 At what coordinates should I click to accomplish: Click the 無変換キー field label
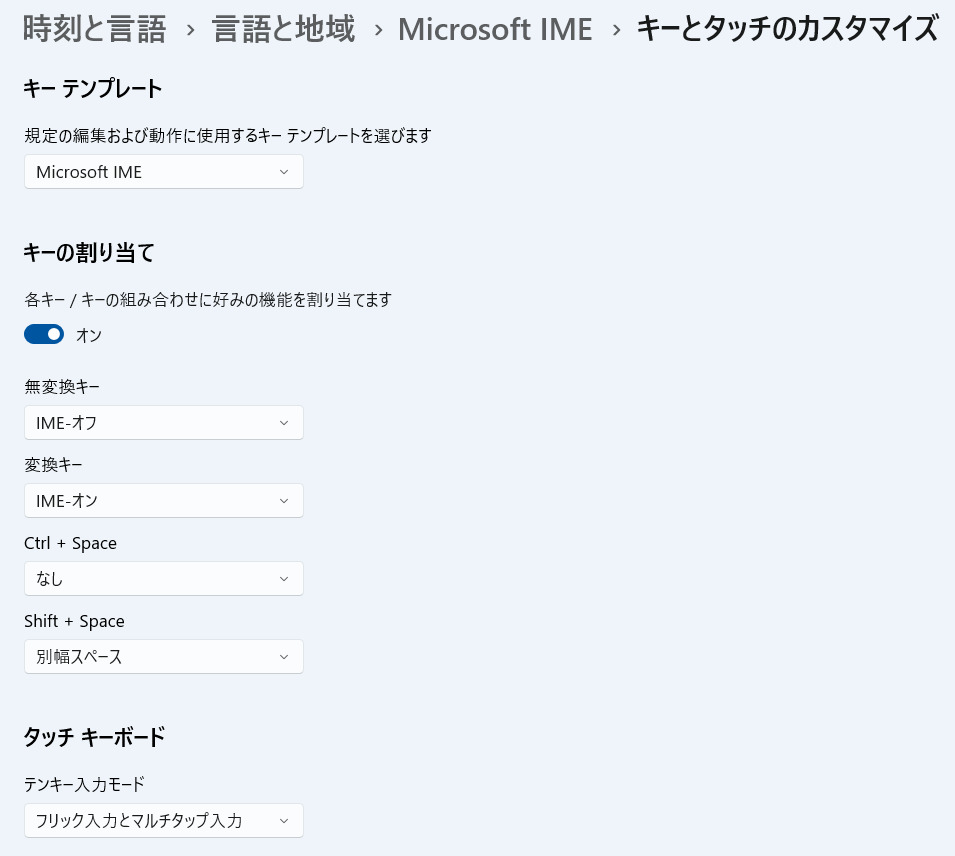click(62, 386)
